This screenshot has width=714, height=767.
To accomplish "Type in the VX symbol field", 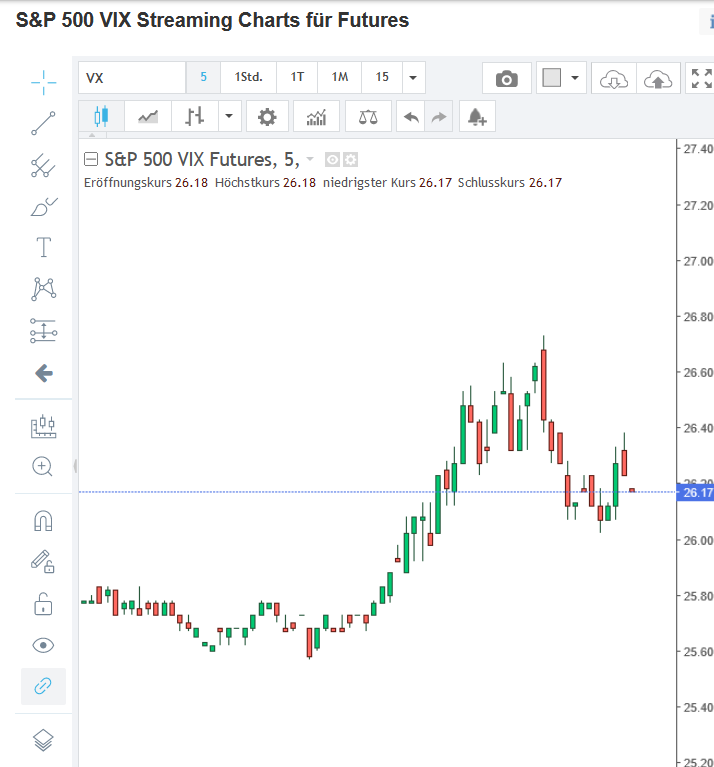I will [x=132, y=78].
